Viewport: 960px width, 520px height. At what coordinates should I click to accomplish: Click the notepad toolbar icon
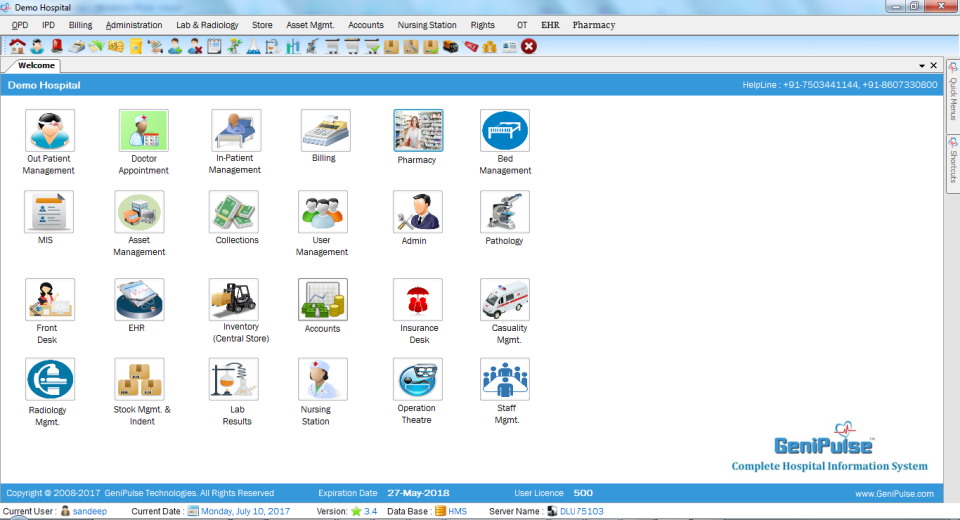214,46
